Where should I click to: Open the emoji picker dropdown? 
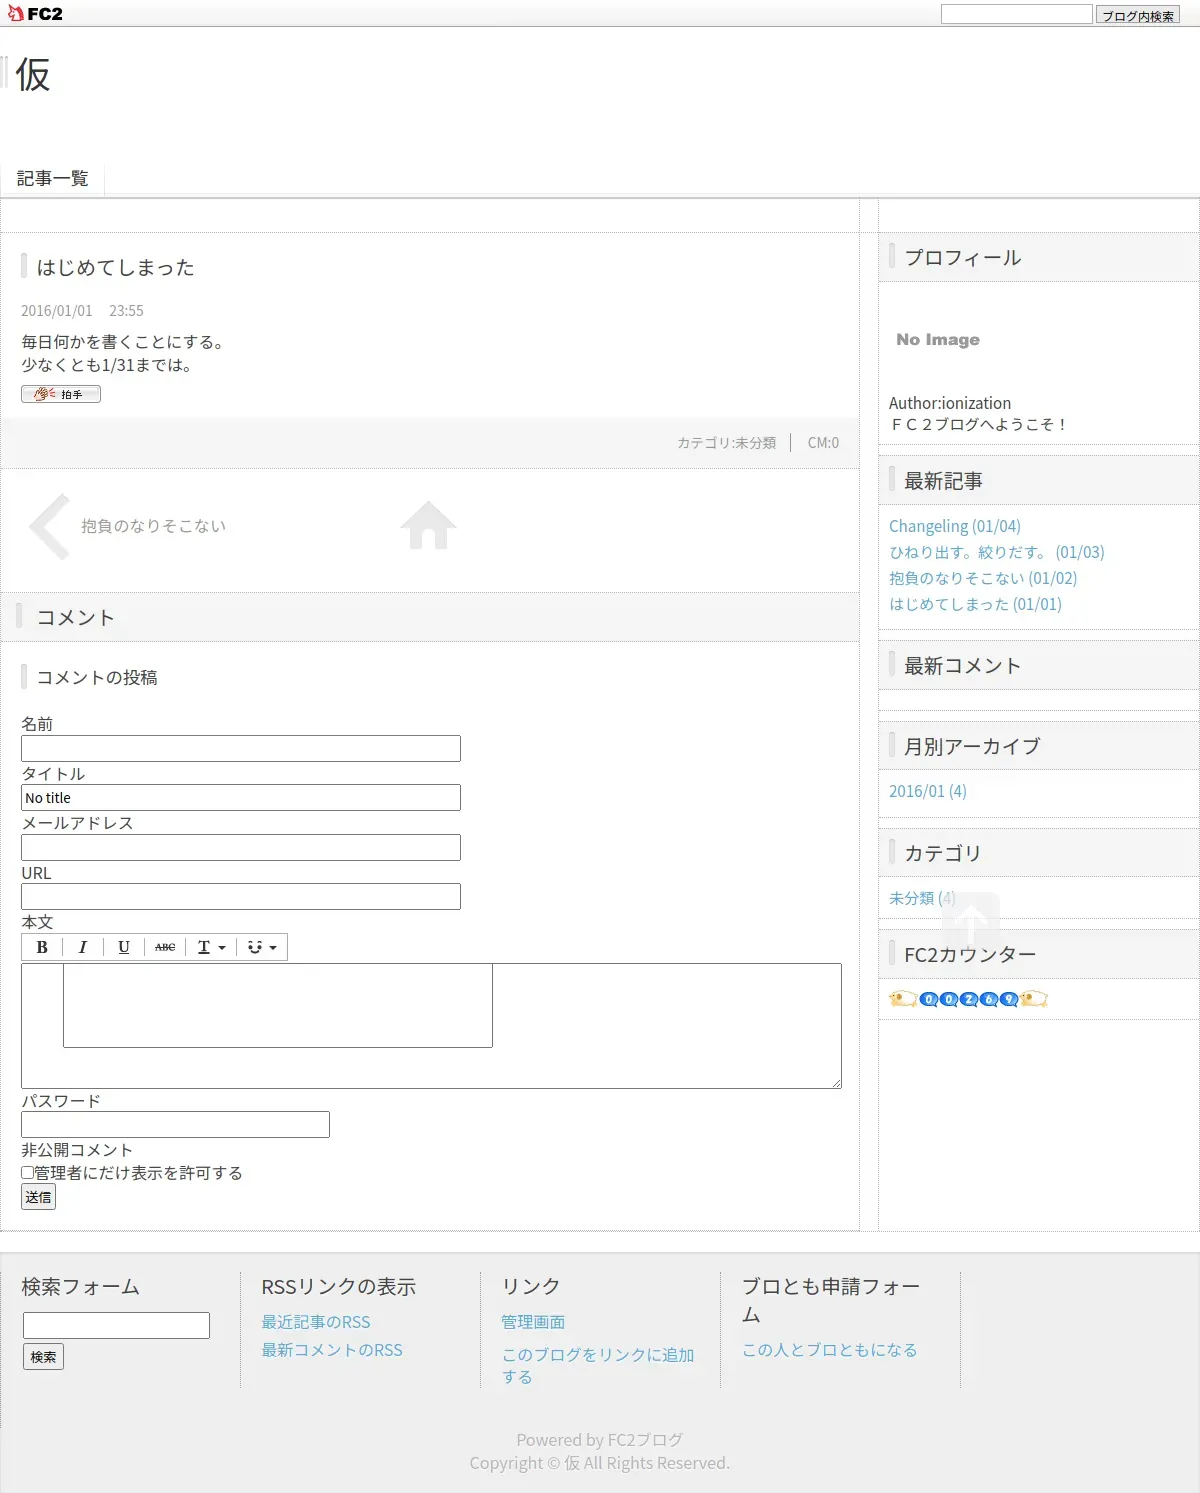click(262, 947)
